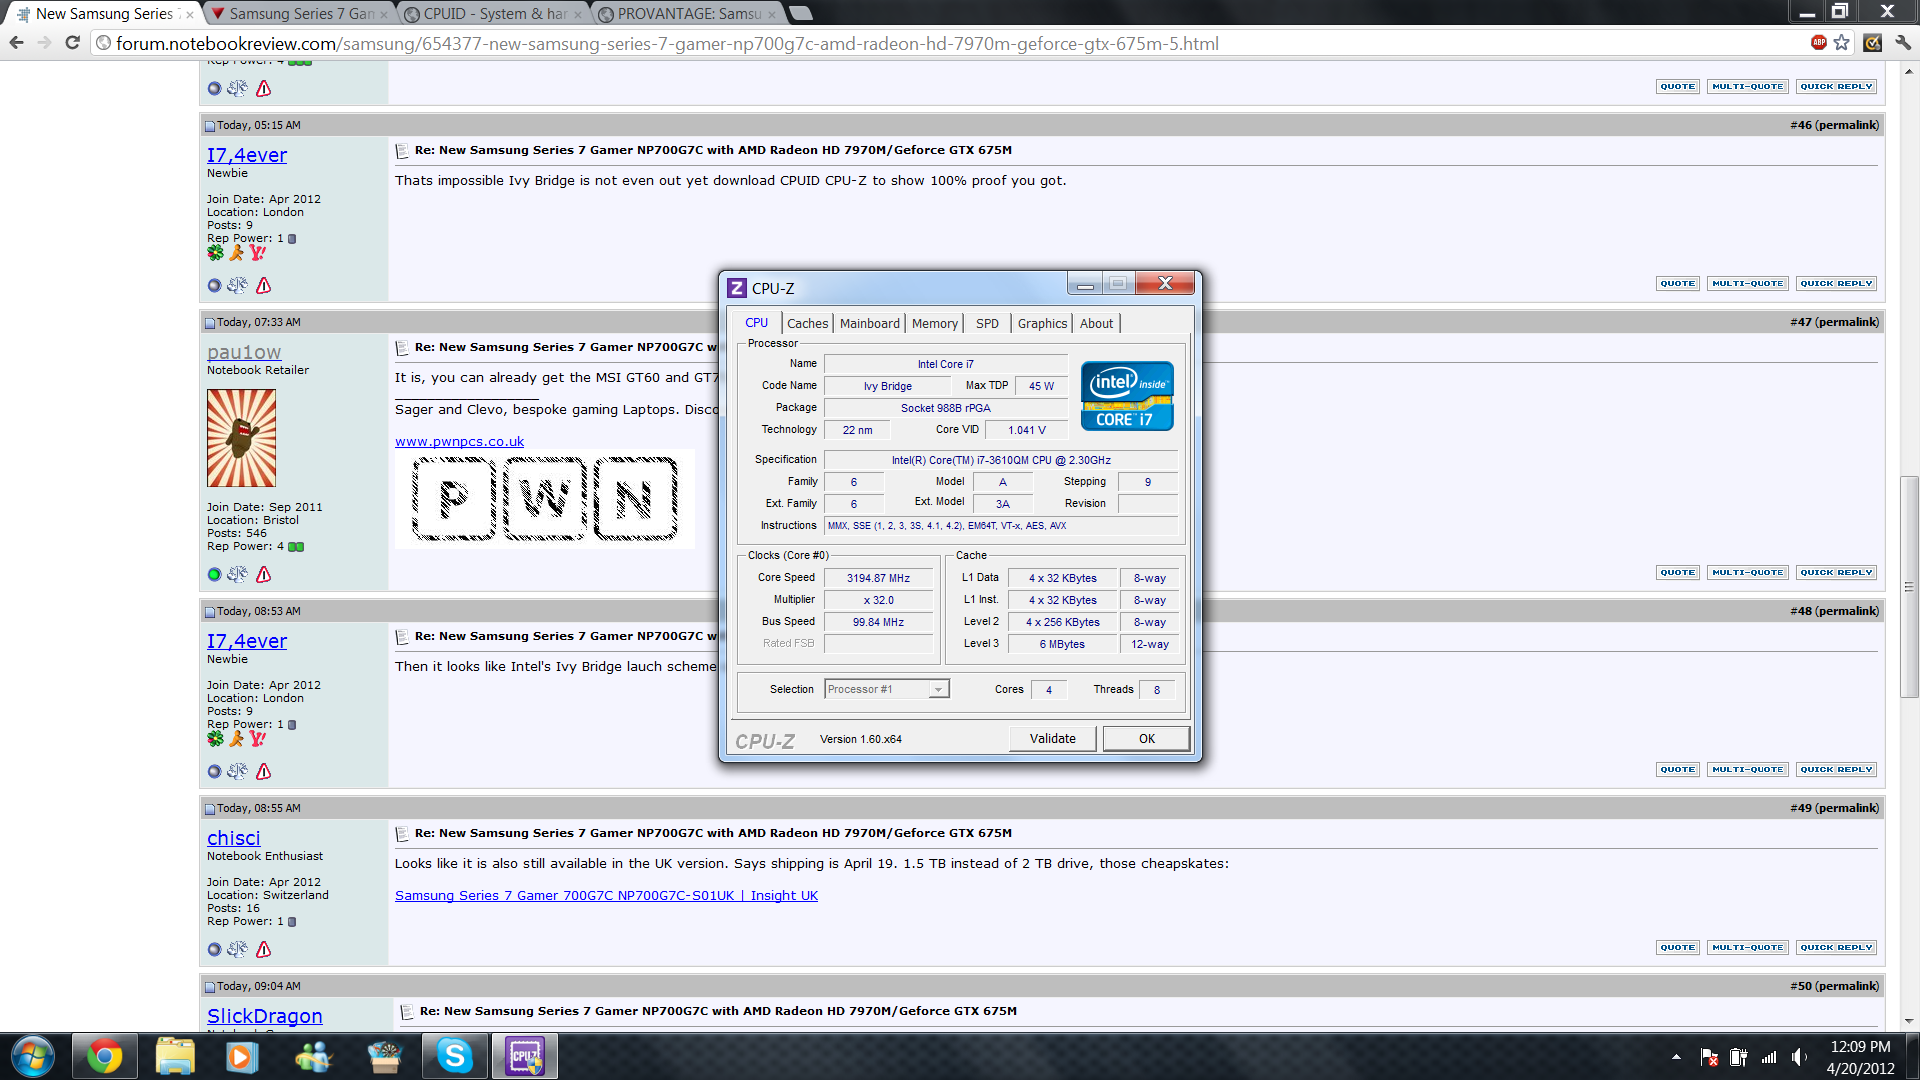
Task: Click the report post icon in I7,4ever's 08:53 AM post
Action: coord(264,772)
